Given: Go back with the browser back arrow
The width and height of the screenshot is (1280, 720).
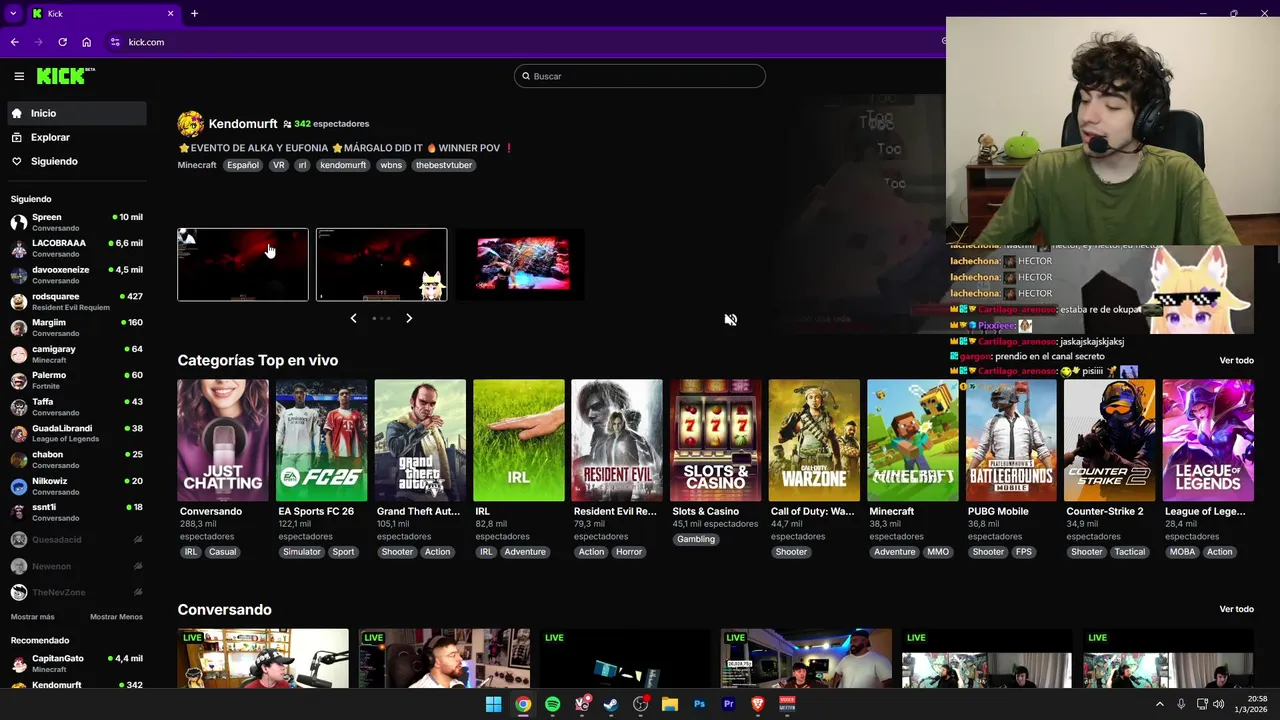Looking at the screenshot, I should [14, 42].
